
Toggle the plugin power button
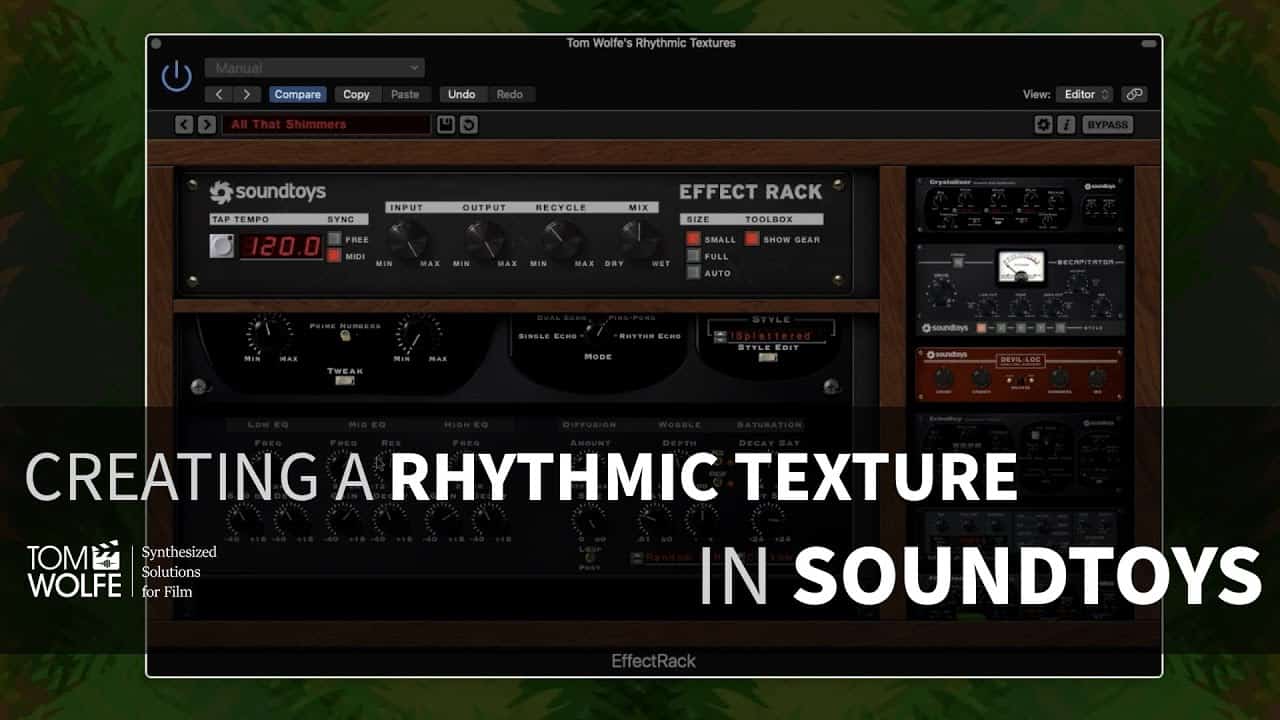[x=177, y=77]
